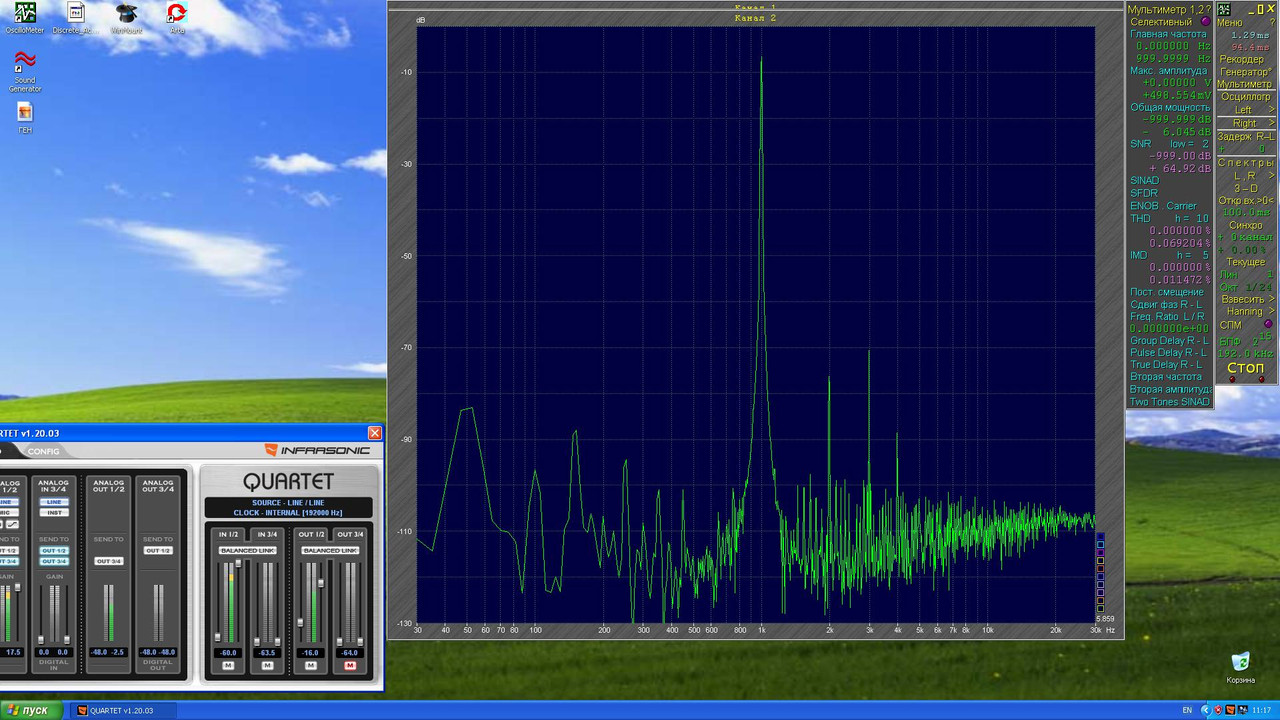Open the Hanning window selector
Screen dimensions: 1280x720
click(x=1245, y=311)
